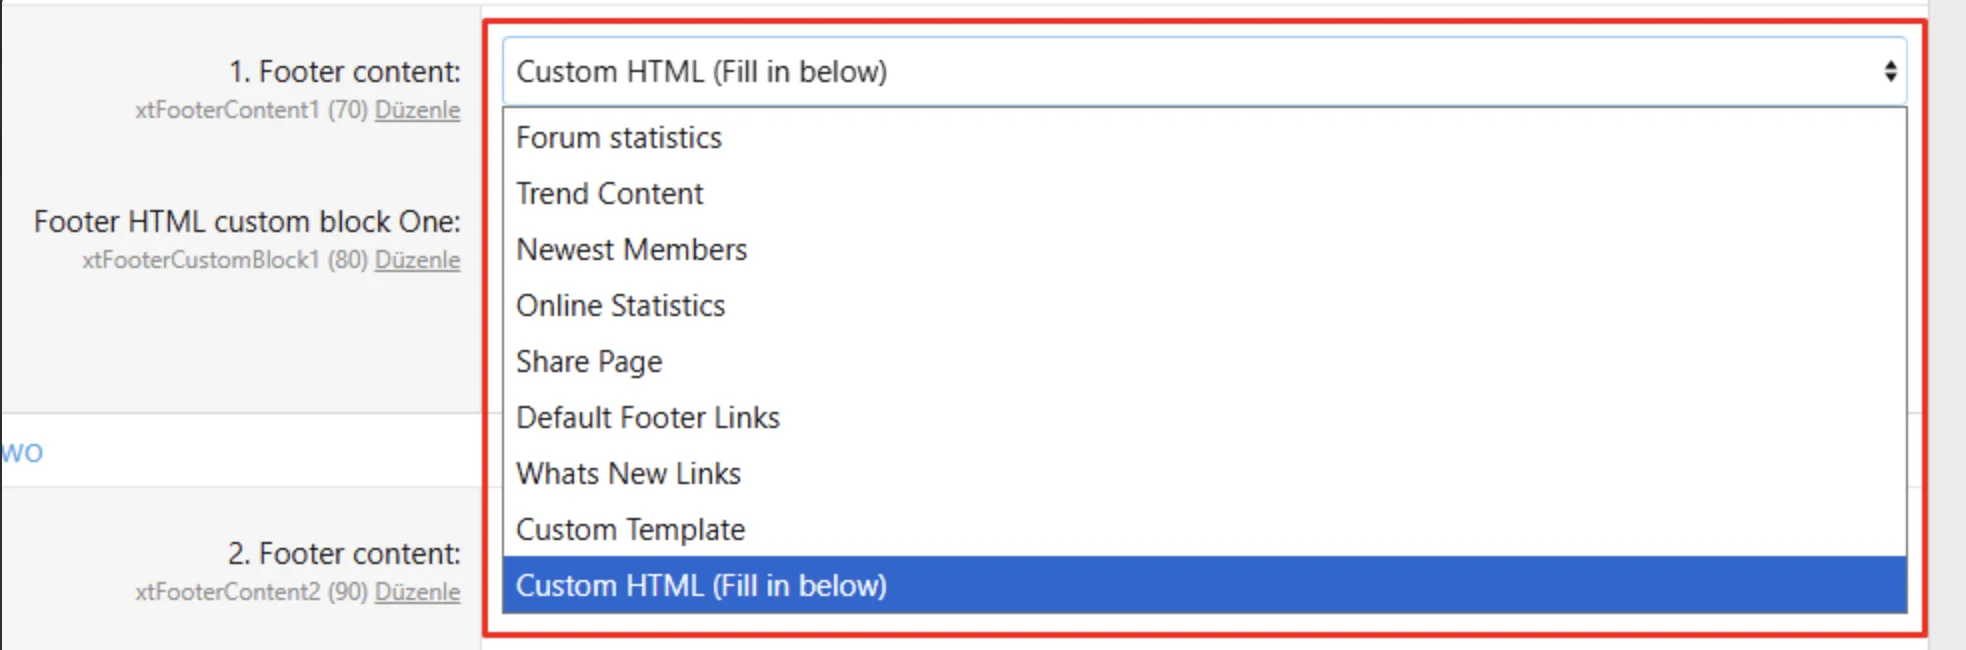The width and height of the screenshot is (1966, 650).
Task: Pick the Whats New Links option
Action: [x=628, y=474]
